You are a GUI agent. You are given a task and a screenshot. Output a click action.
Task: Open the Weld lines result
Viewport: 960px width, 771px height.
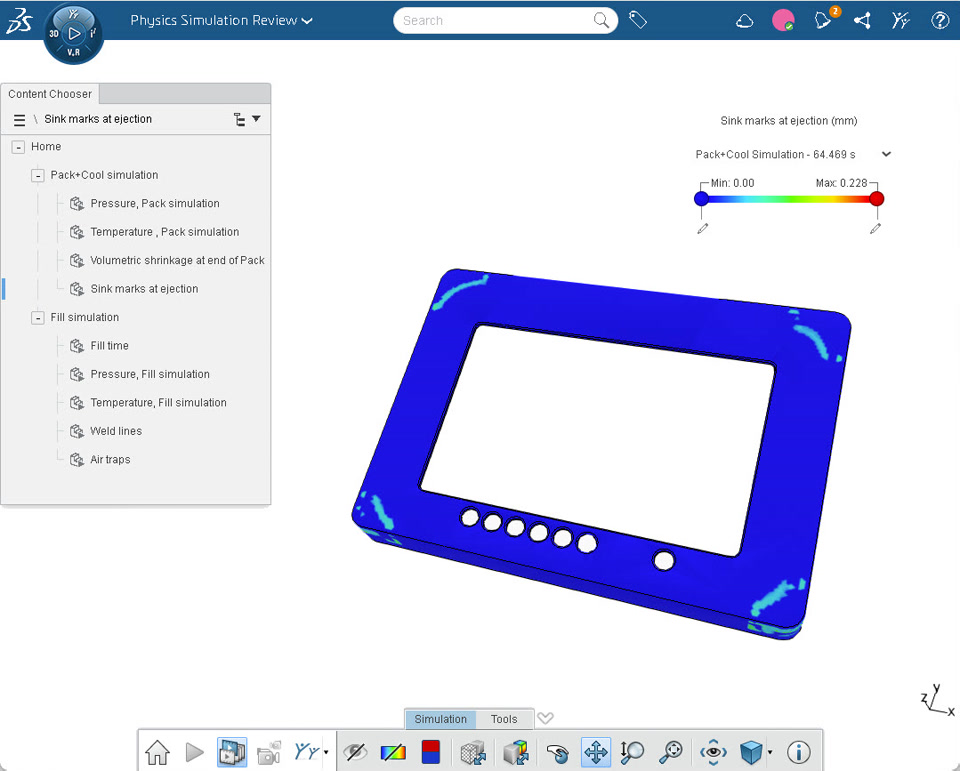click(x=116, y=431)
